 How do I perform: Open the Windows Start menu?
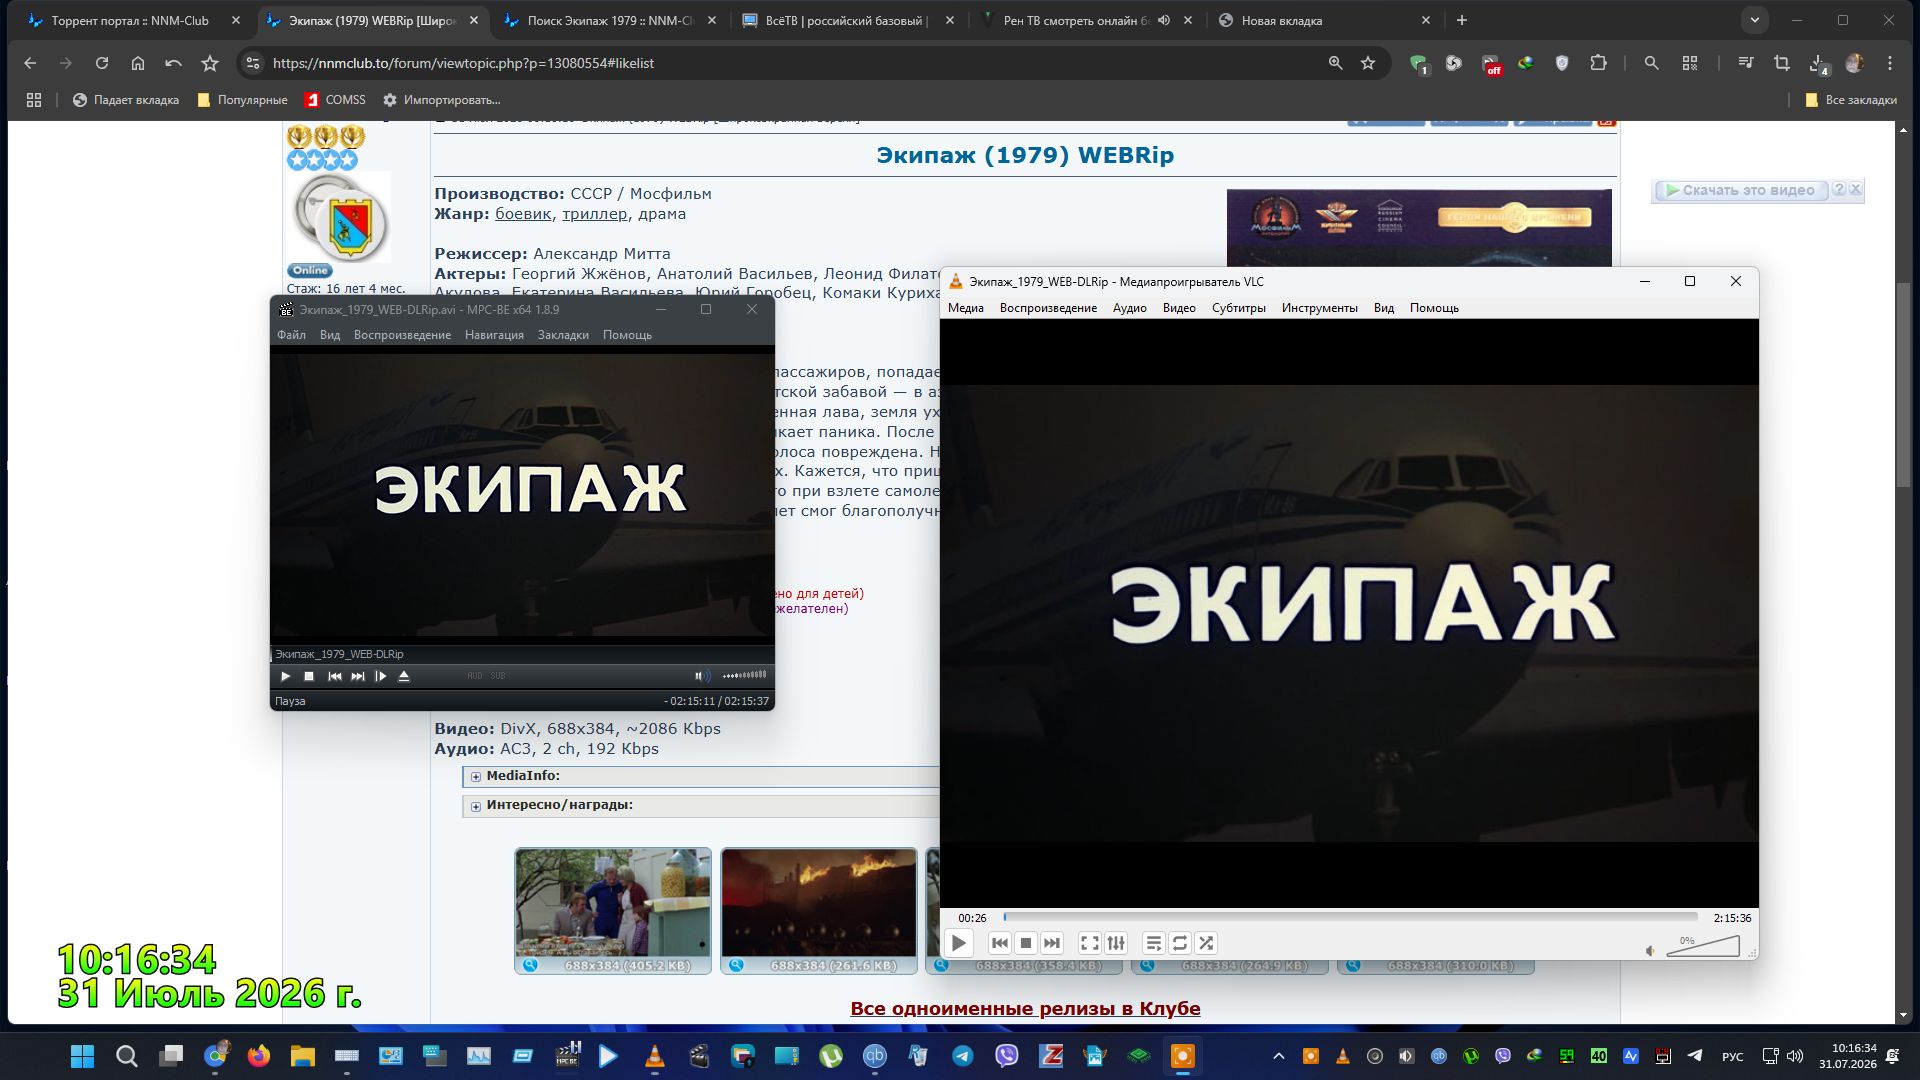coord(82,1056)
